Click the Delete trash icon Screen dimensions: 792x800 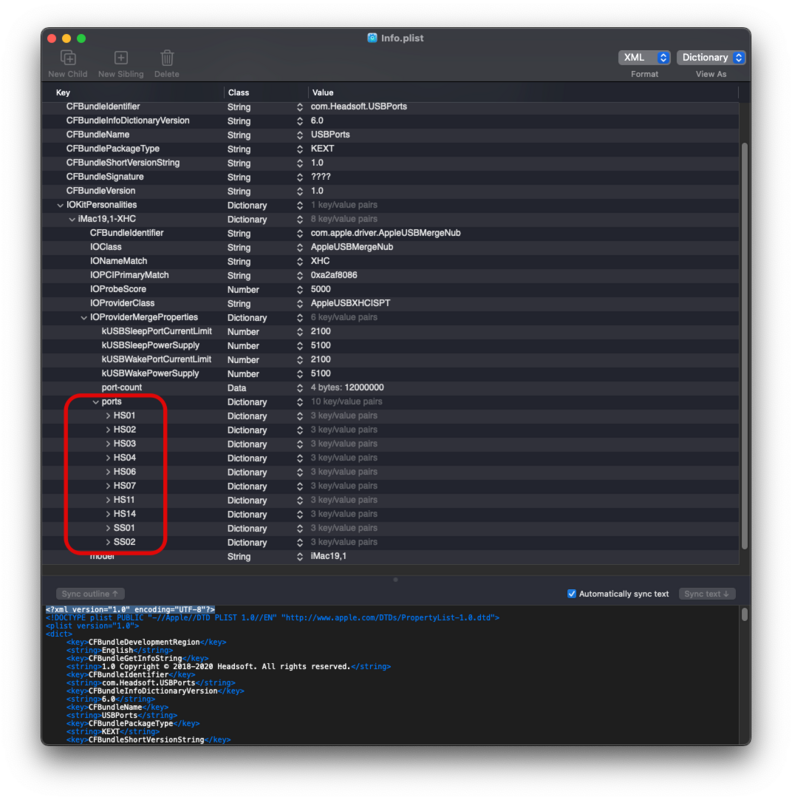tap(167, 58)
